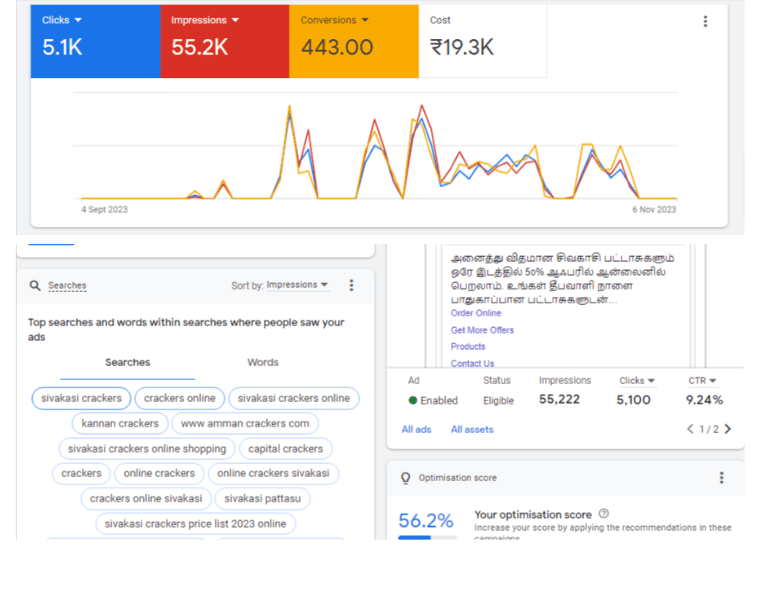Go to previous ad with left chevron
This screenshot has width=760, height=600.
(690, 429)
